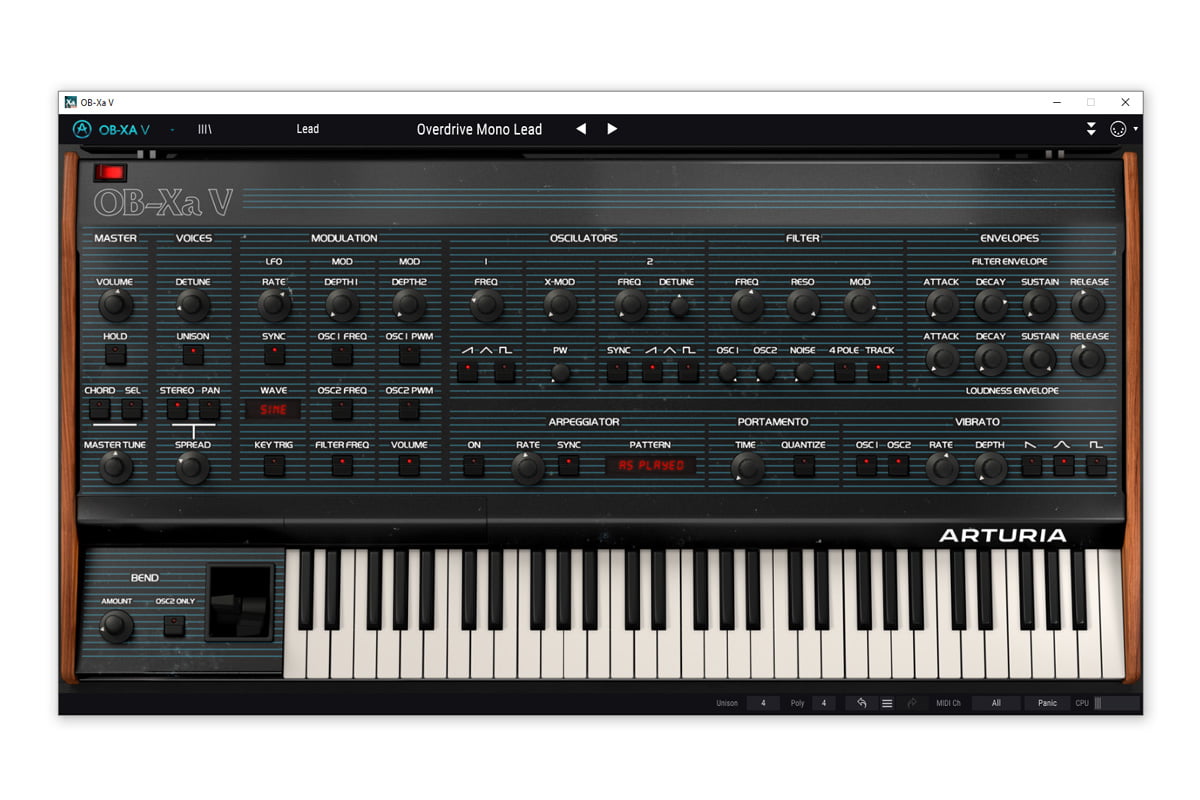
Task: Toggle the arpeggiator SYNC button
Action: (x=569, y=465)
